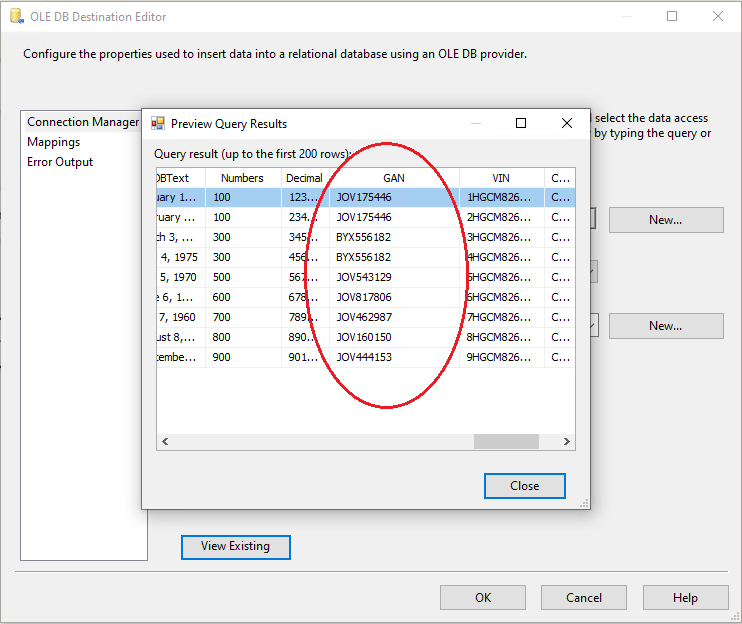Click the upper New... button
This screenshot has width=742, height=624.
(x=665, y=220)
